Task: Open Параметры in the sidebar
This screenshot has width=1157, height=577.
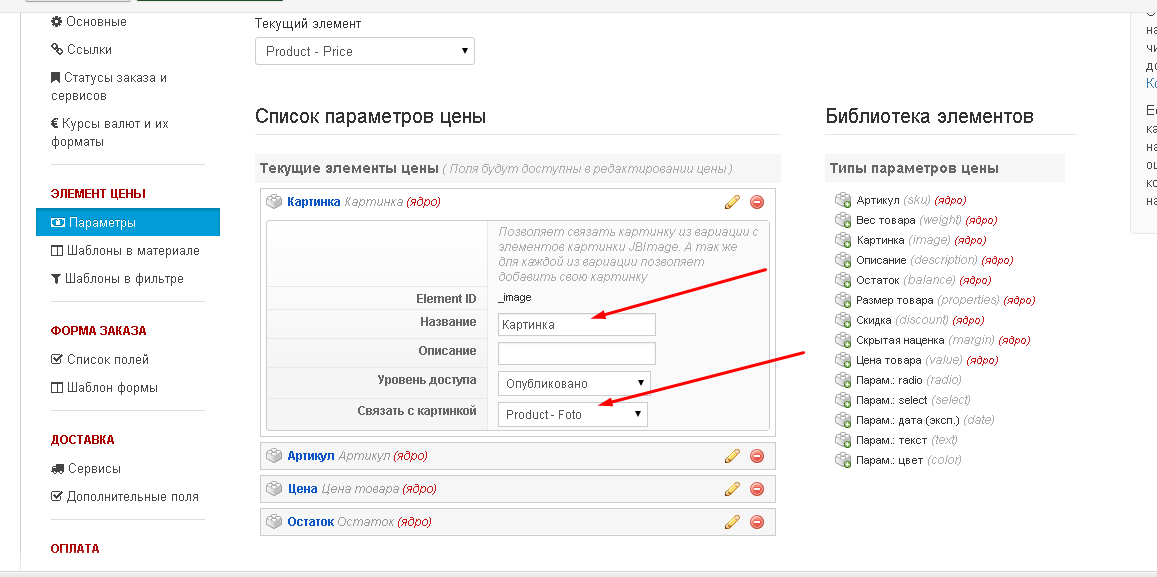Action: [102, 223]
